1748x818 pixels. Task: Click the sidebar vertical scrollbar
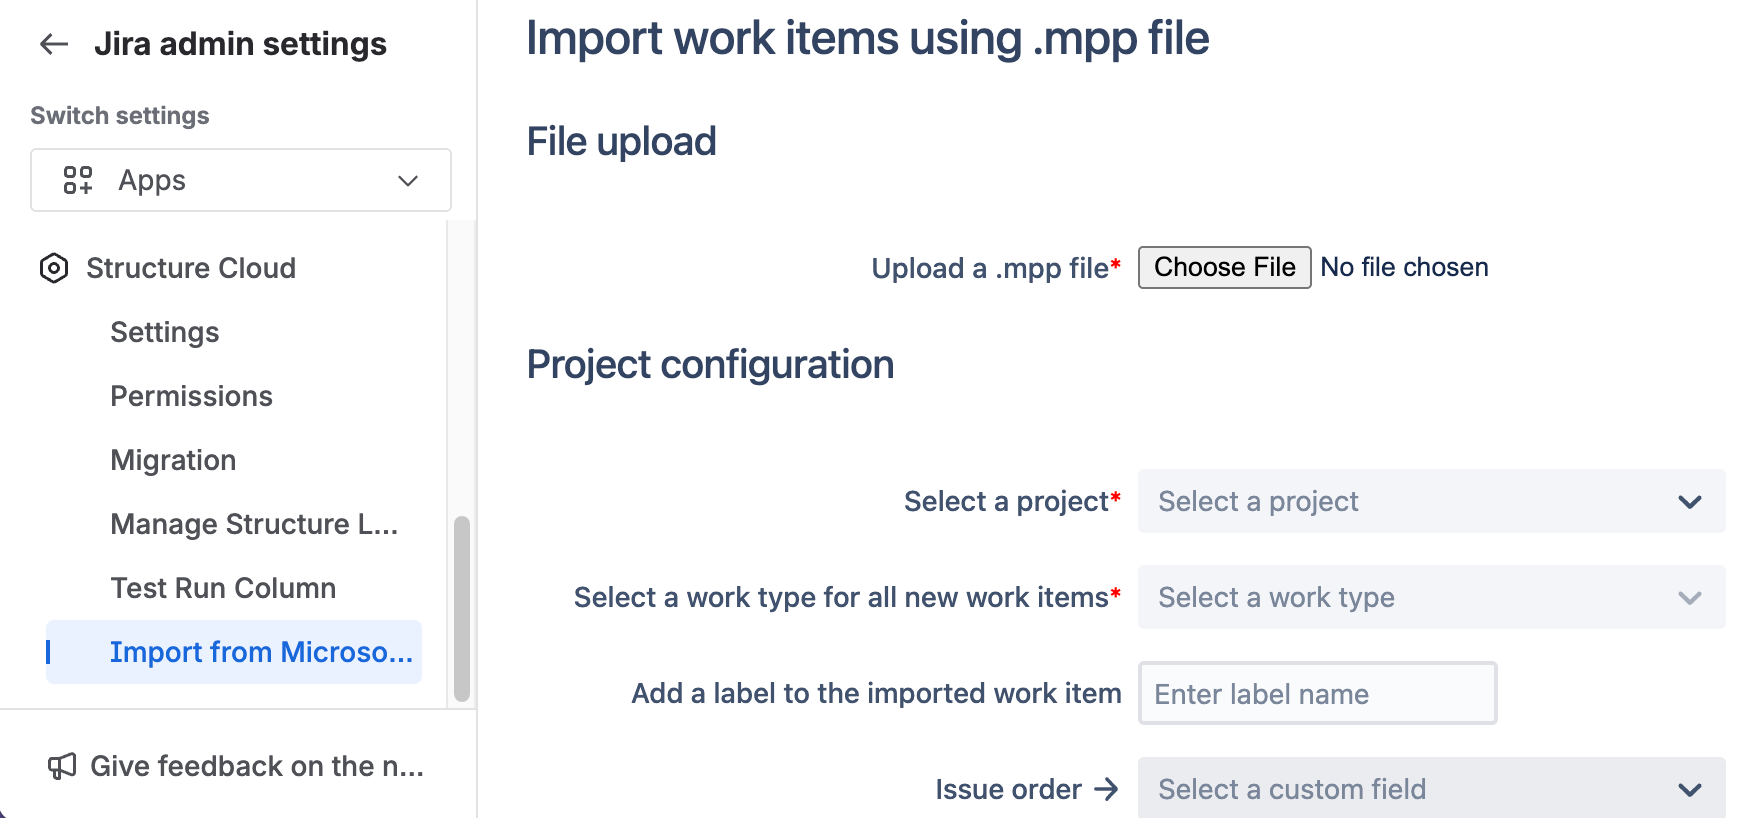click(x=461, y=608)
